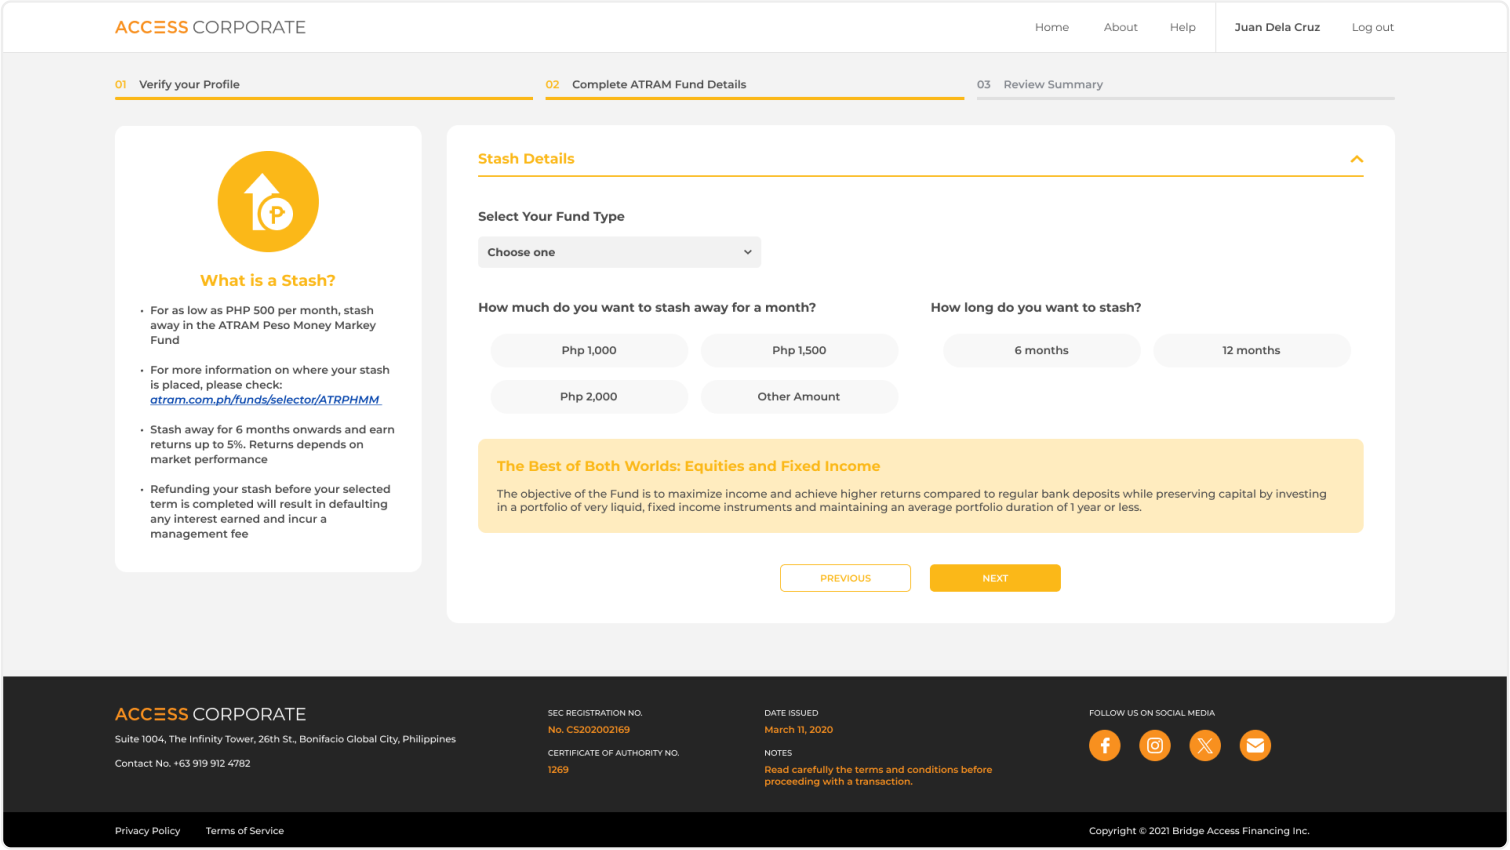Click the Access Corporate logo in footer

point(210,714)
